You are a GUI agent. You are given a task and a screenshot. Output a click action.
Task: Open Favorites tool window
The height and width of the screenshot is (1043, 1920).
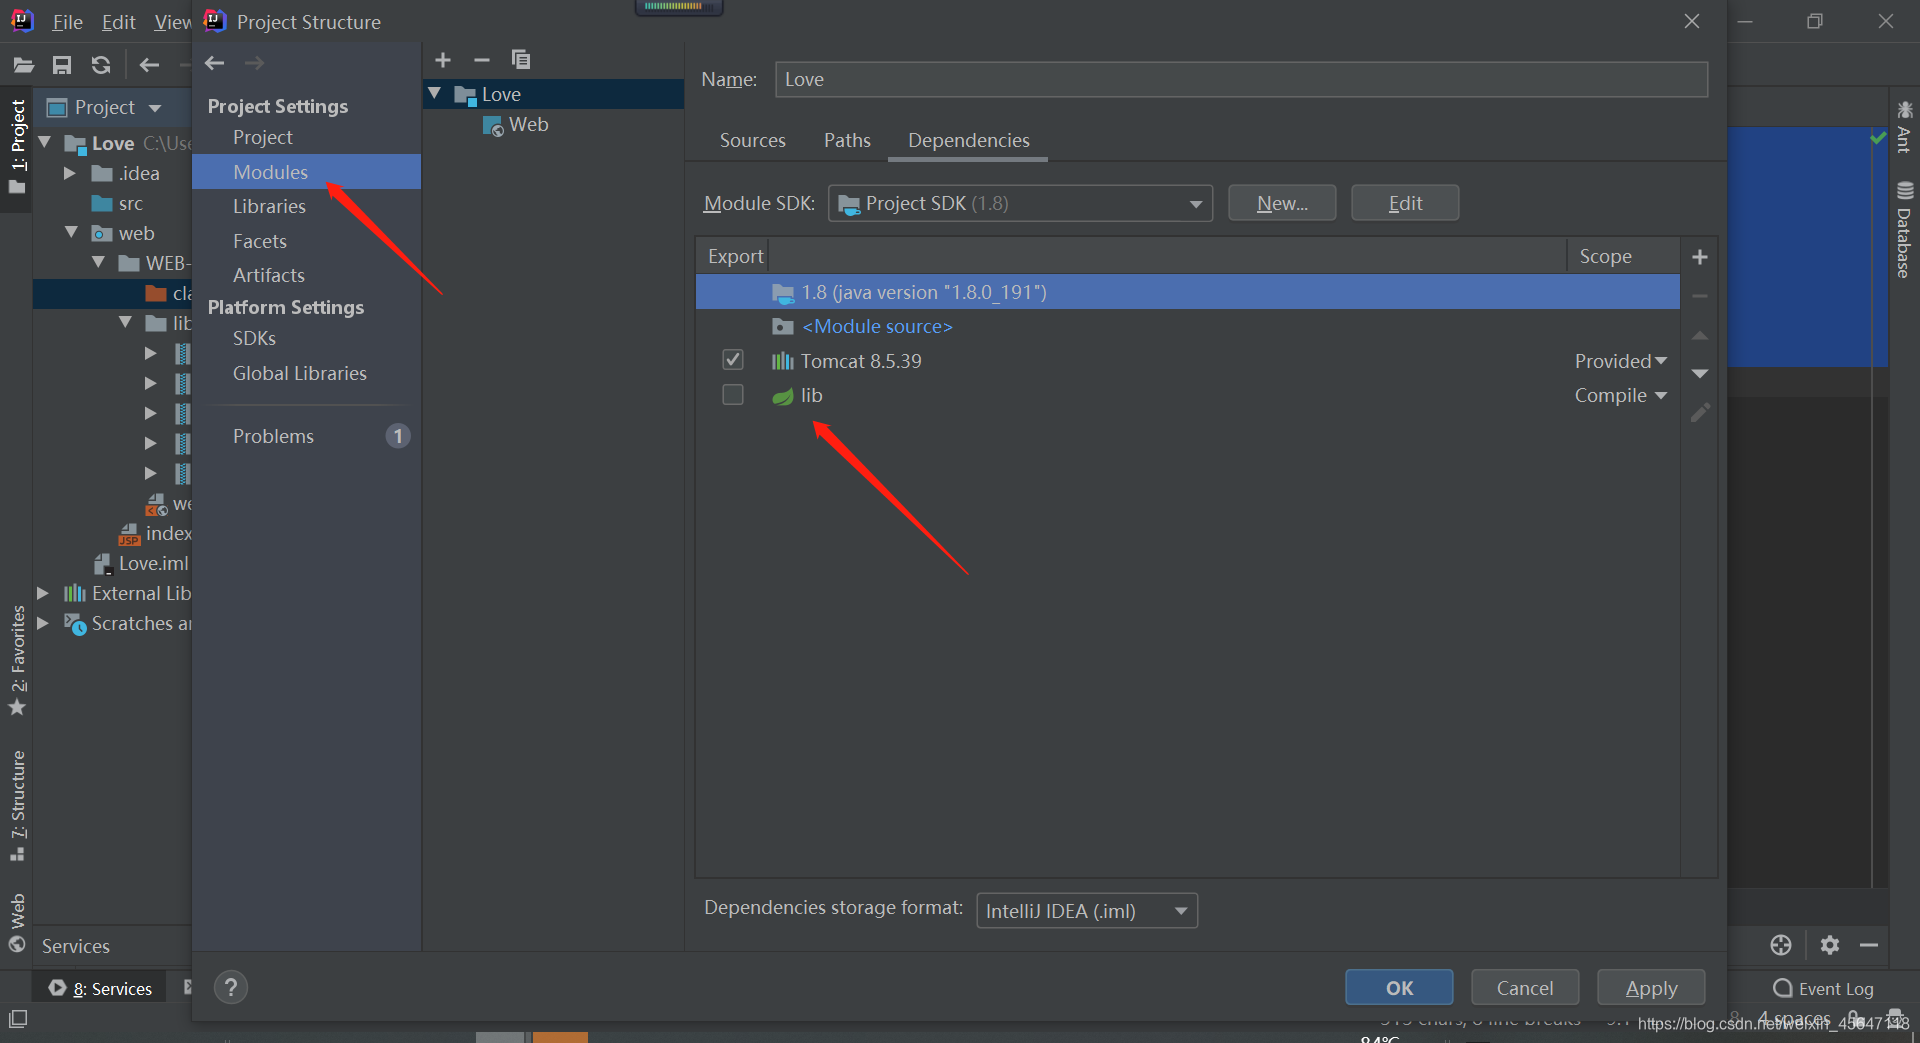[x=17, y=660]
